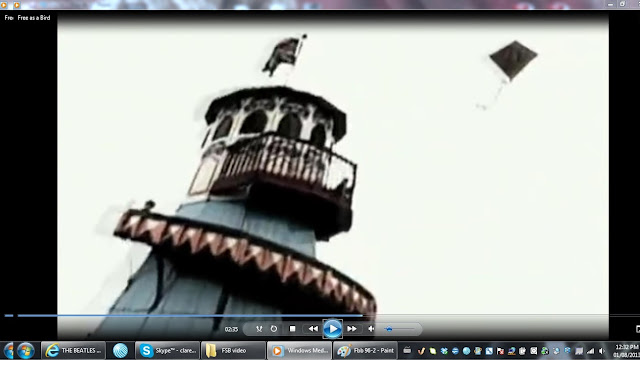Open the Dropbox tray icon

point(444,351)
